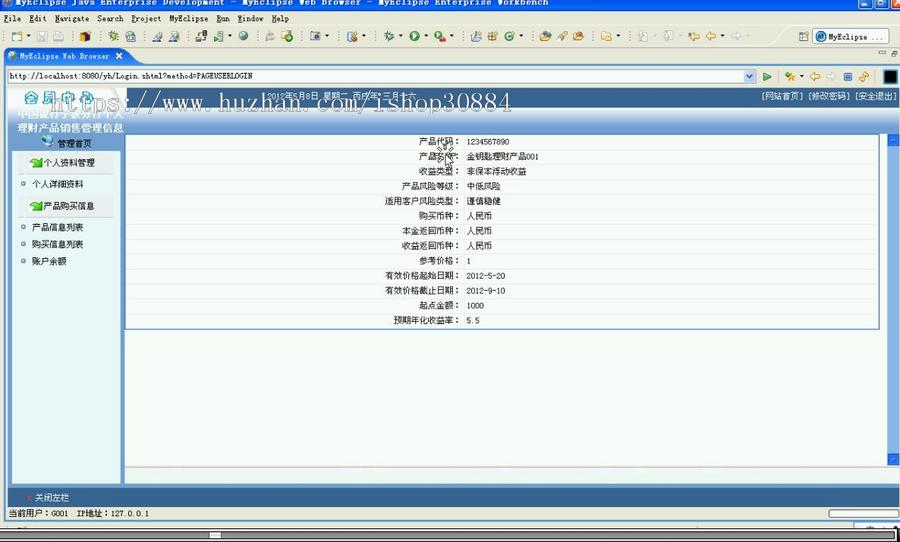Open the Search menu
This screenshot has width=900, height=542.
[110, 18]
